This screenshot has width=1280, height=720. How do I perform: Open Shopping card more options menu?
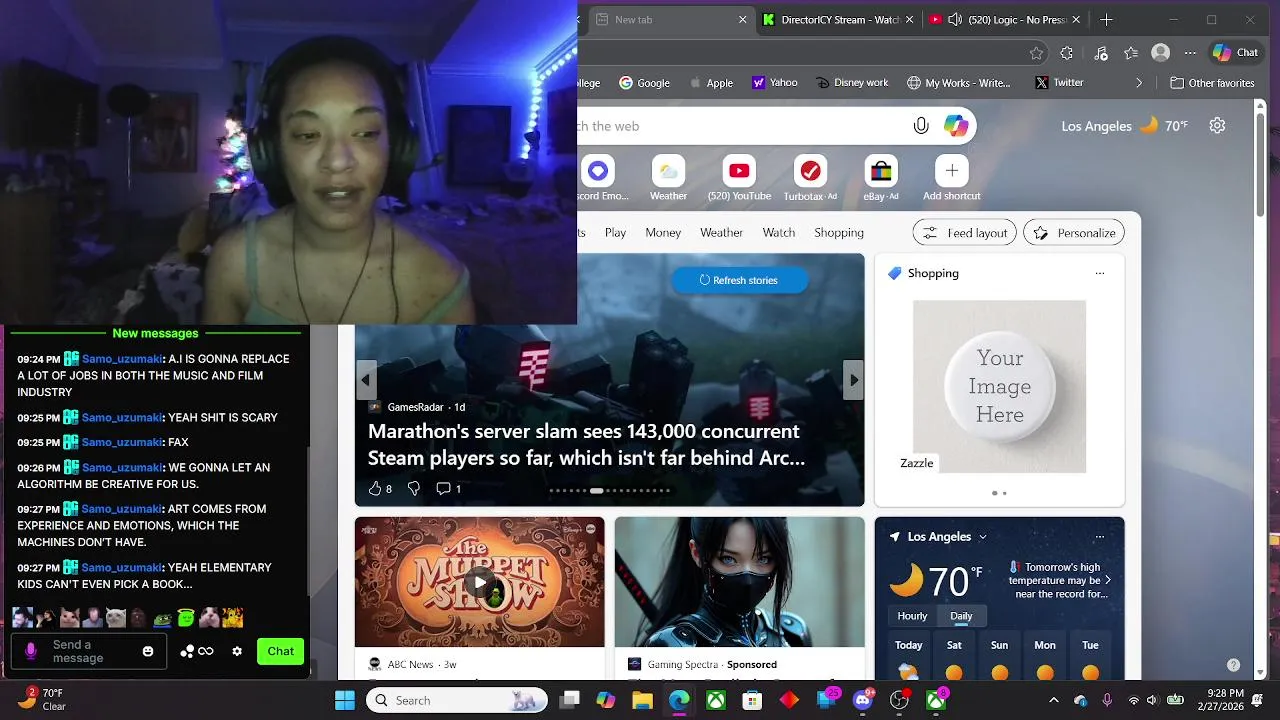coord(1100,273)
